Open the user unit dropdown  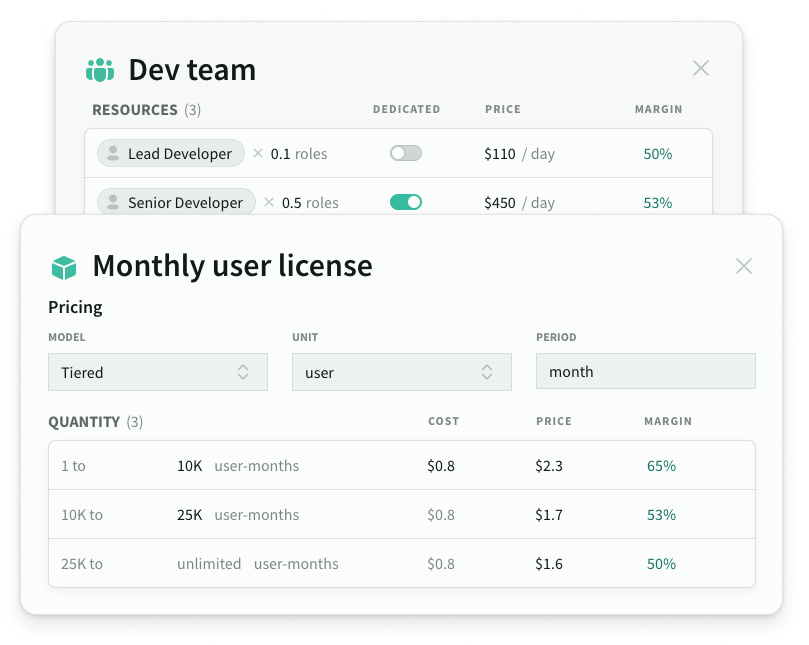(x=401, y=372)
